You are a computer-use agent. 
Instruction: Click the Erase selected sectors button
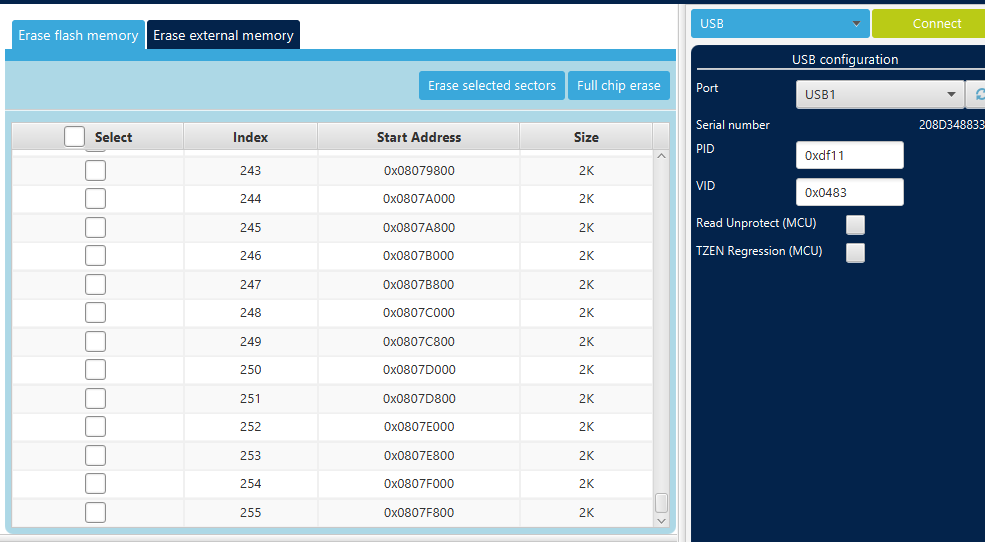click(x=492, y=85)
